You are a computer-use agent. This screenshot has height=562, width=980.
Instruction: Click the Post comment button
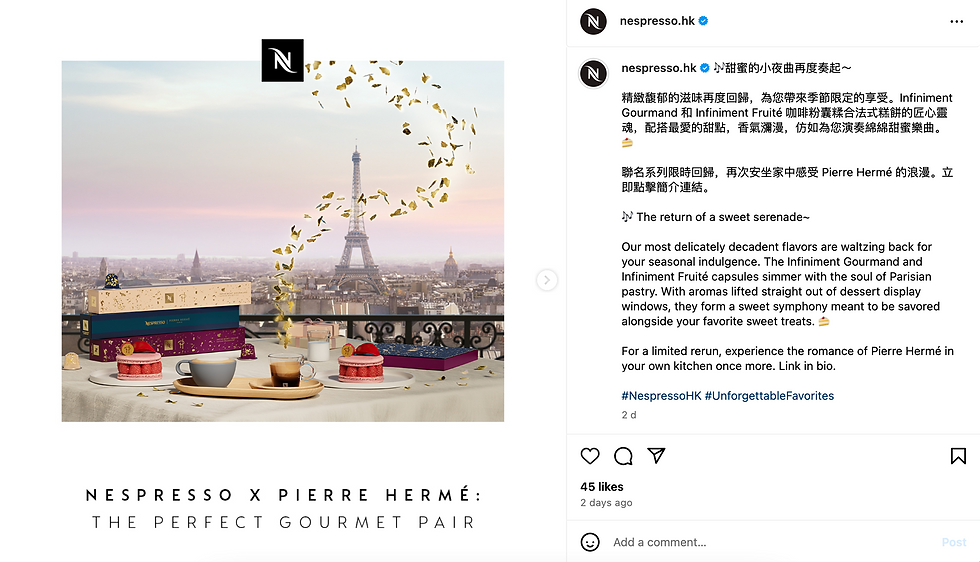coord(954,542)
